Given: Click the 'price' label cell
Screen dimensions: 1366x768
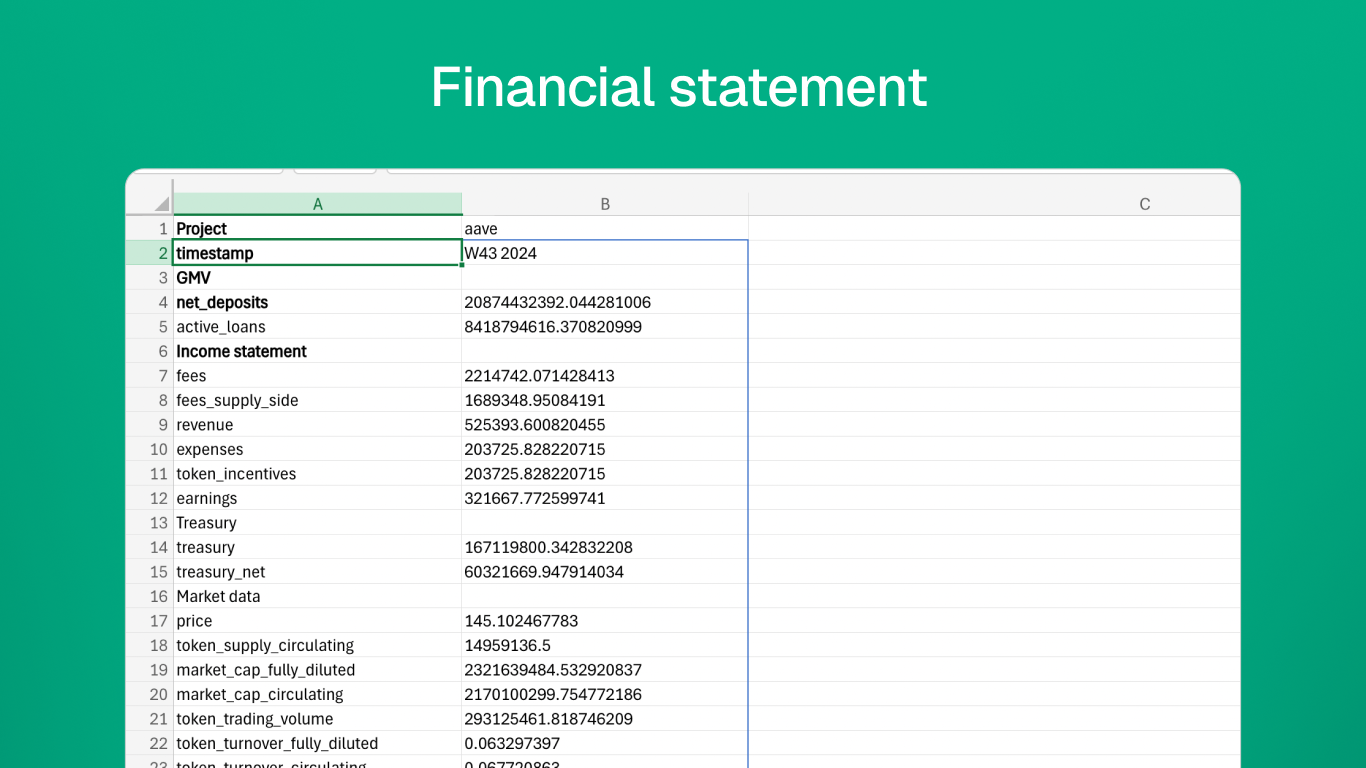Looking at the screenshot, I should pyautogui.click(x=318, y=621).
